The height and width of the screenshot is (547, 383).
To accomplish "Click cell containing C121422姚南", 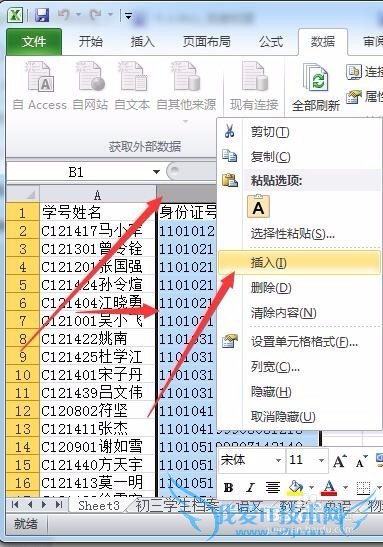I will coord(98,338).
